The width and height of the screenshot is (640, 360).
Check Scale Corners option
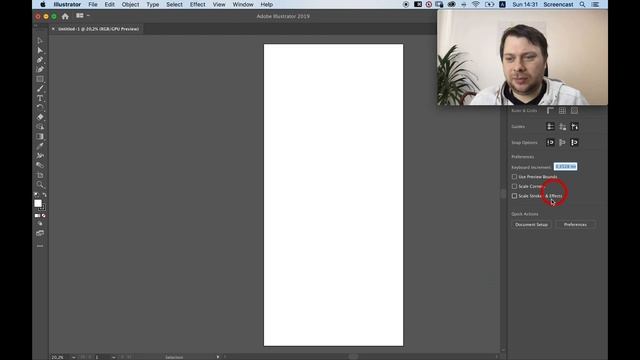tap(514, 186)
